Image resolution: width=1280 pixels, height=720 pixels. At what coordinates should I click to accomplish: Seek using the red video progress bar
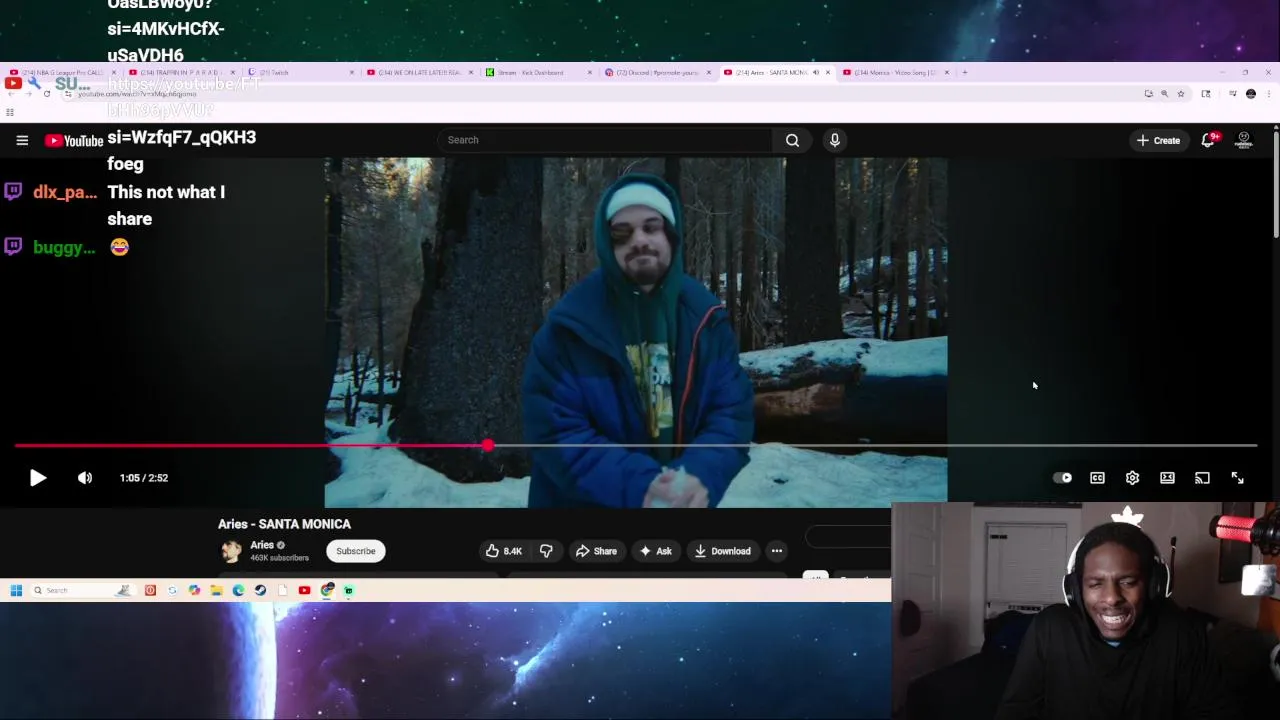[x=635, y=445]
